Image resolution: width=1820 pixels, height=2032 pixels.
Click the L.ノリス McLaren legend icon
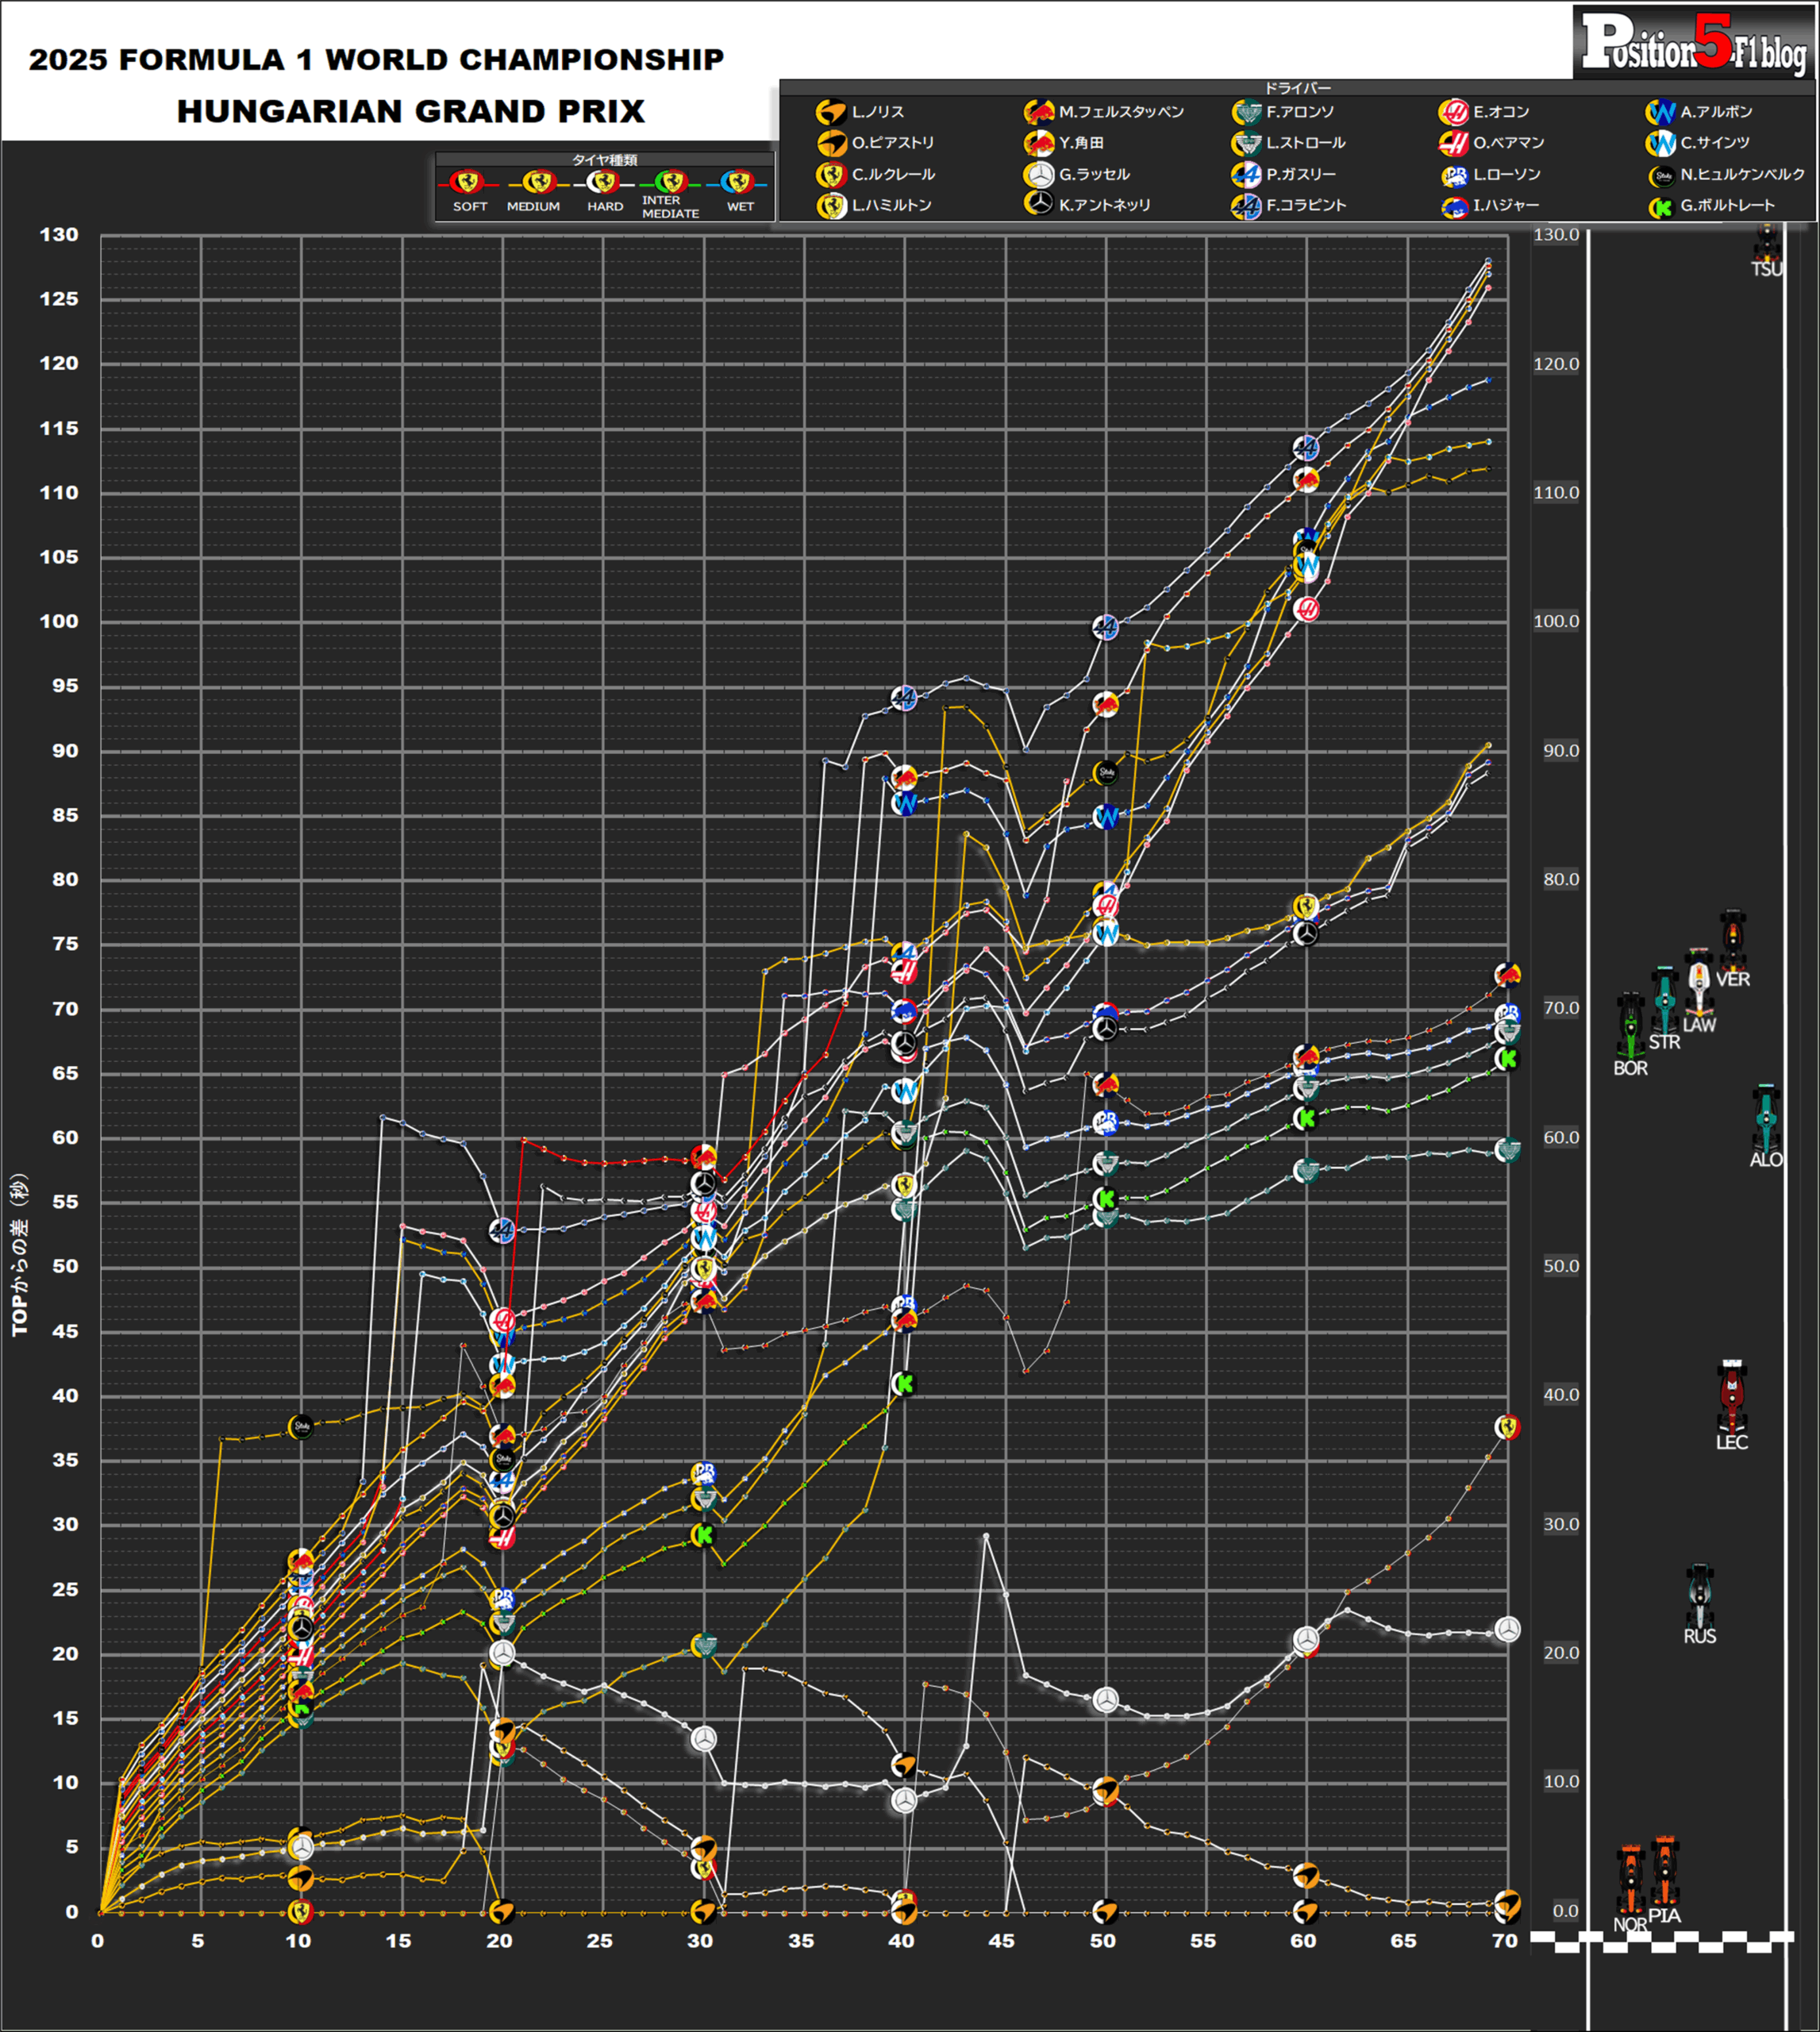click(x=831, y=112)
